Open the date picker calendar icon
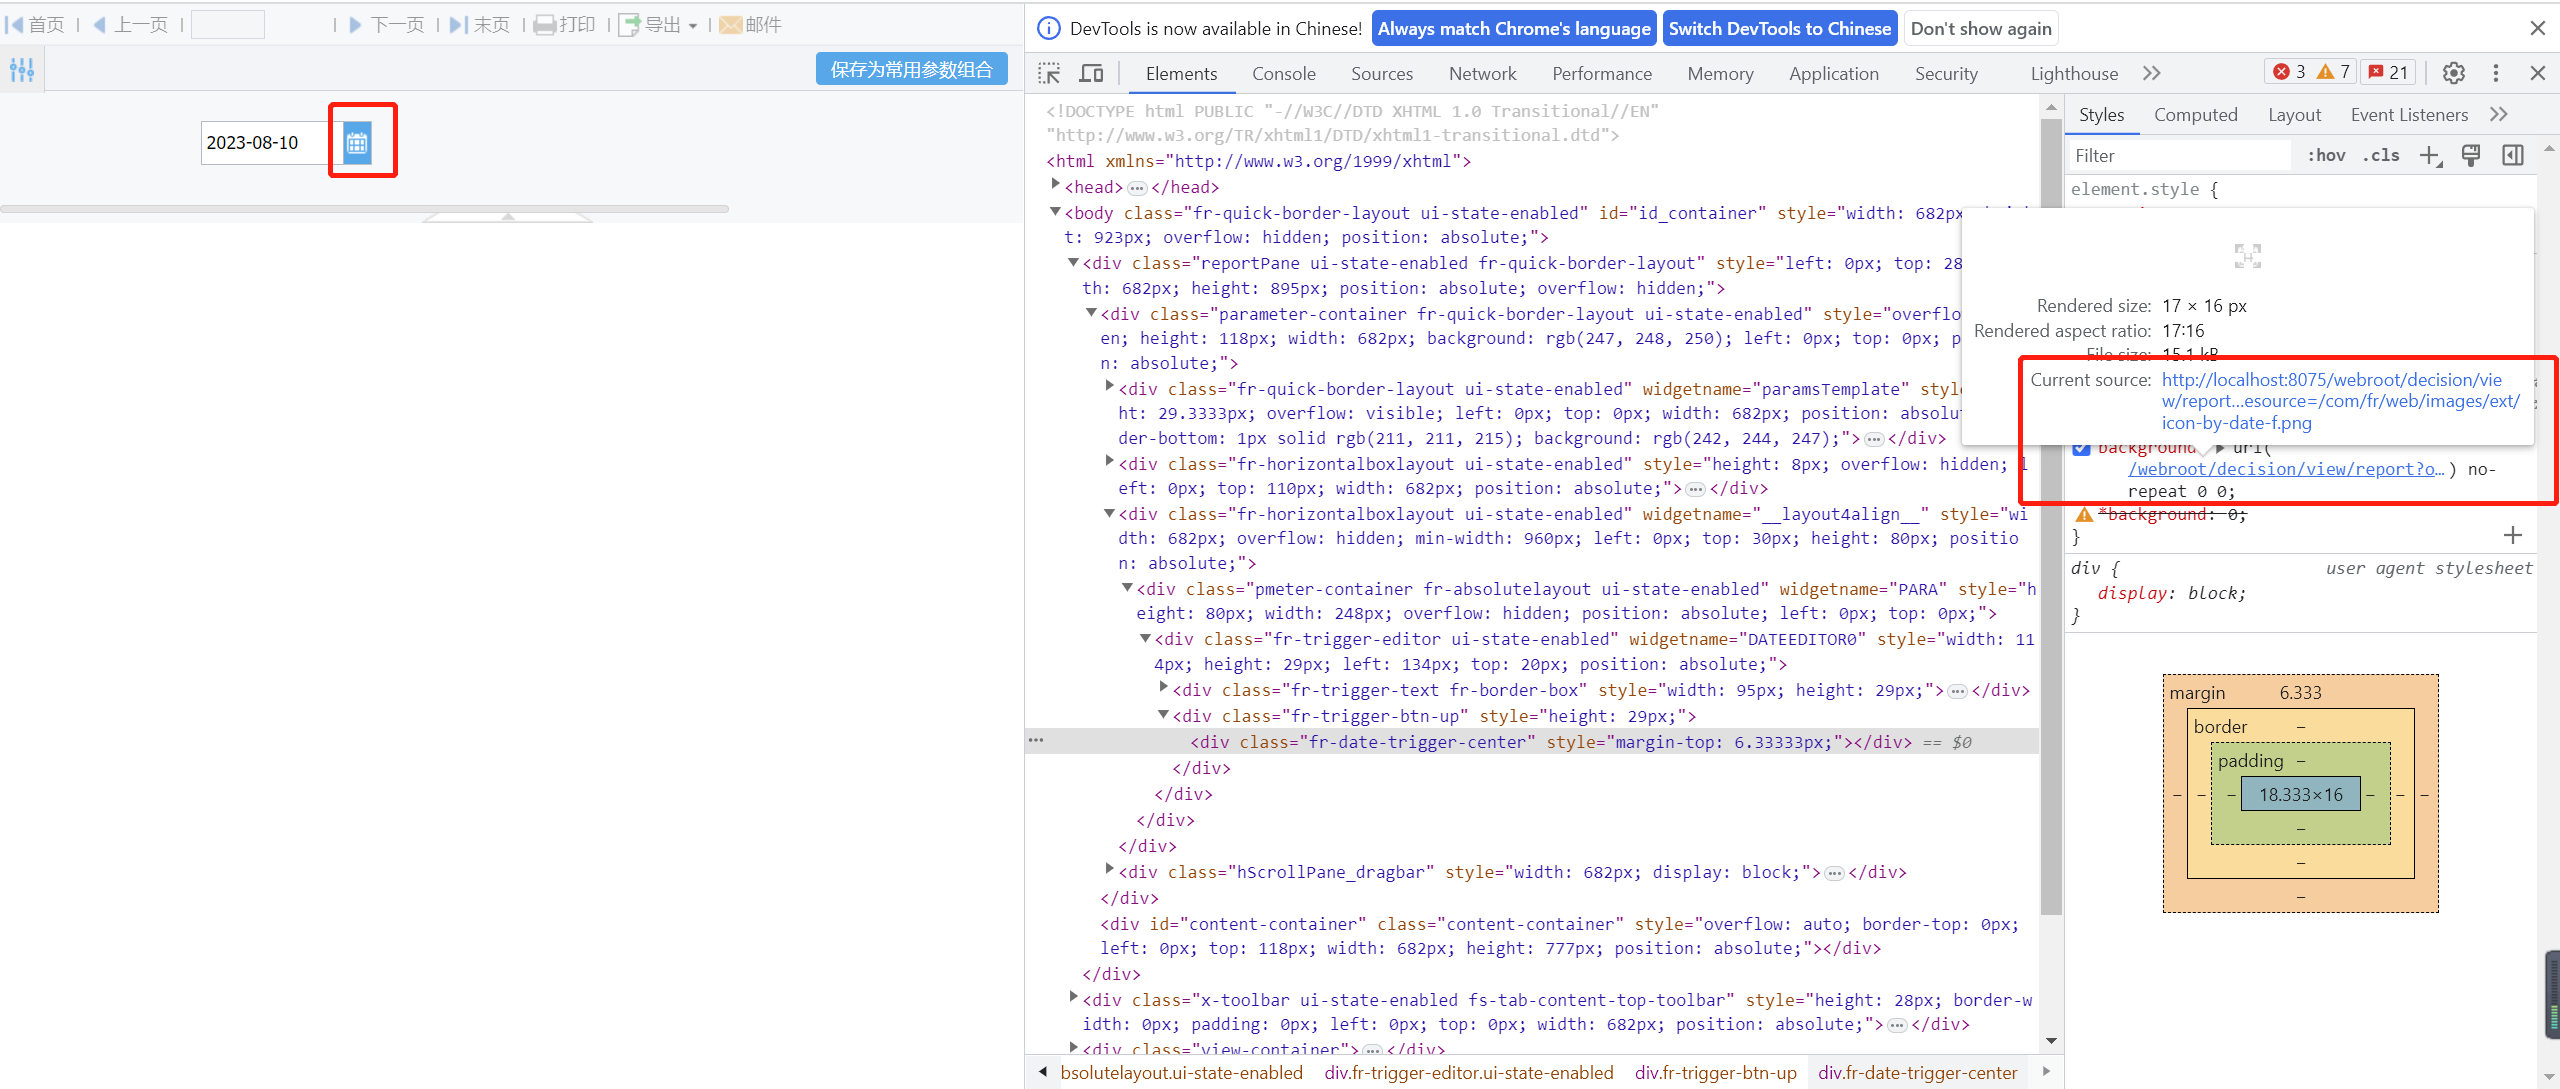 pos(357,143)
